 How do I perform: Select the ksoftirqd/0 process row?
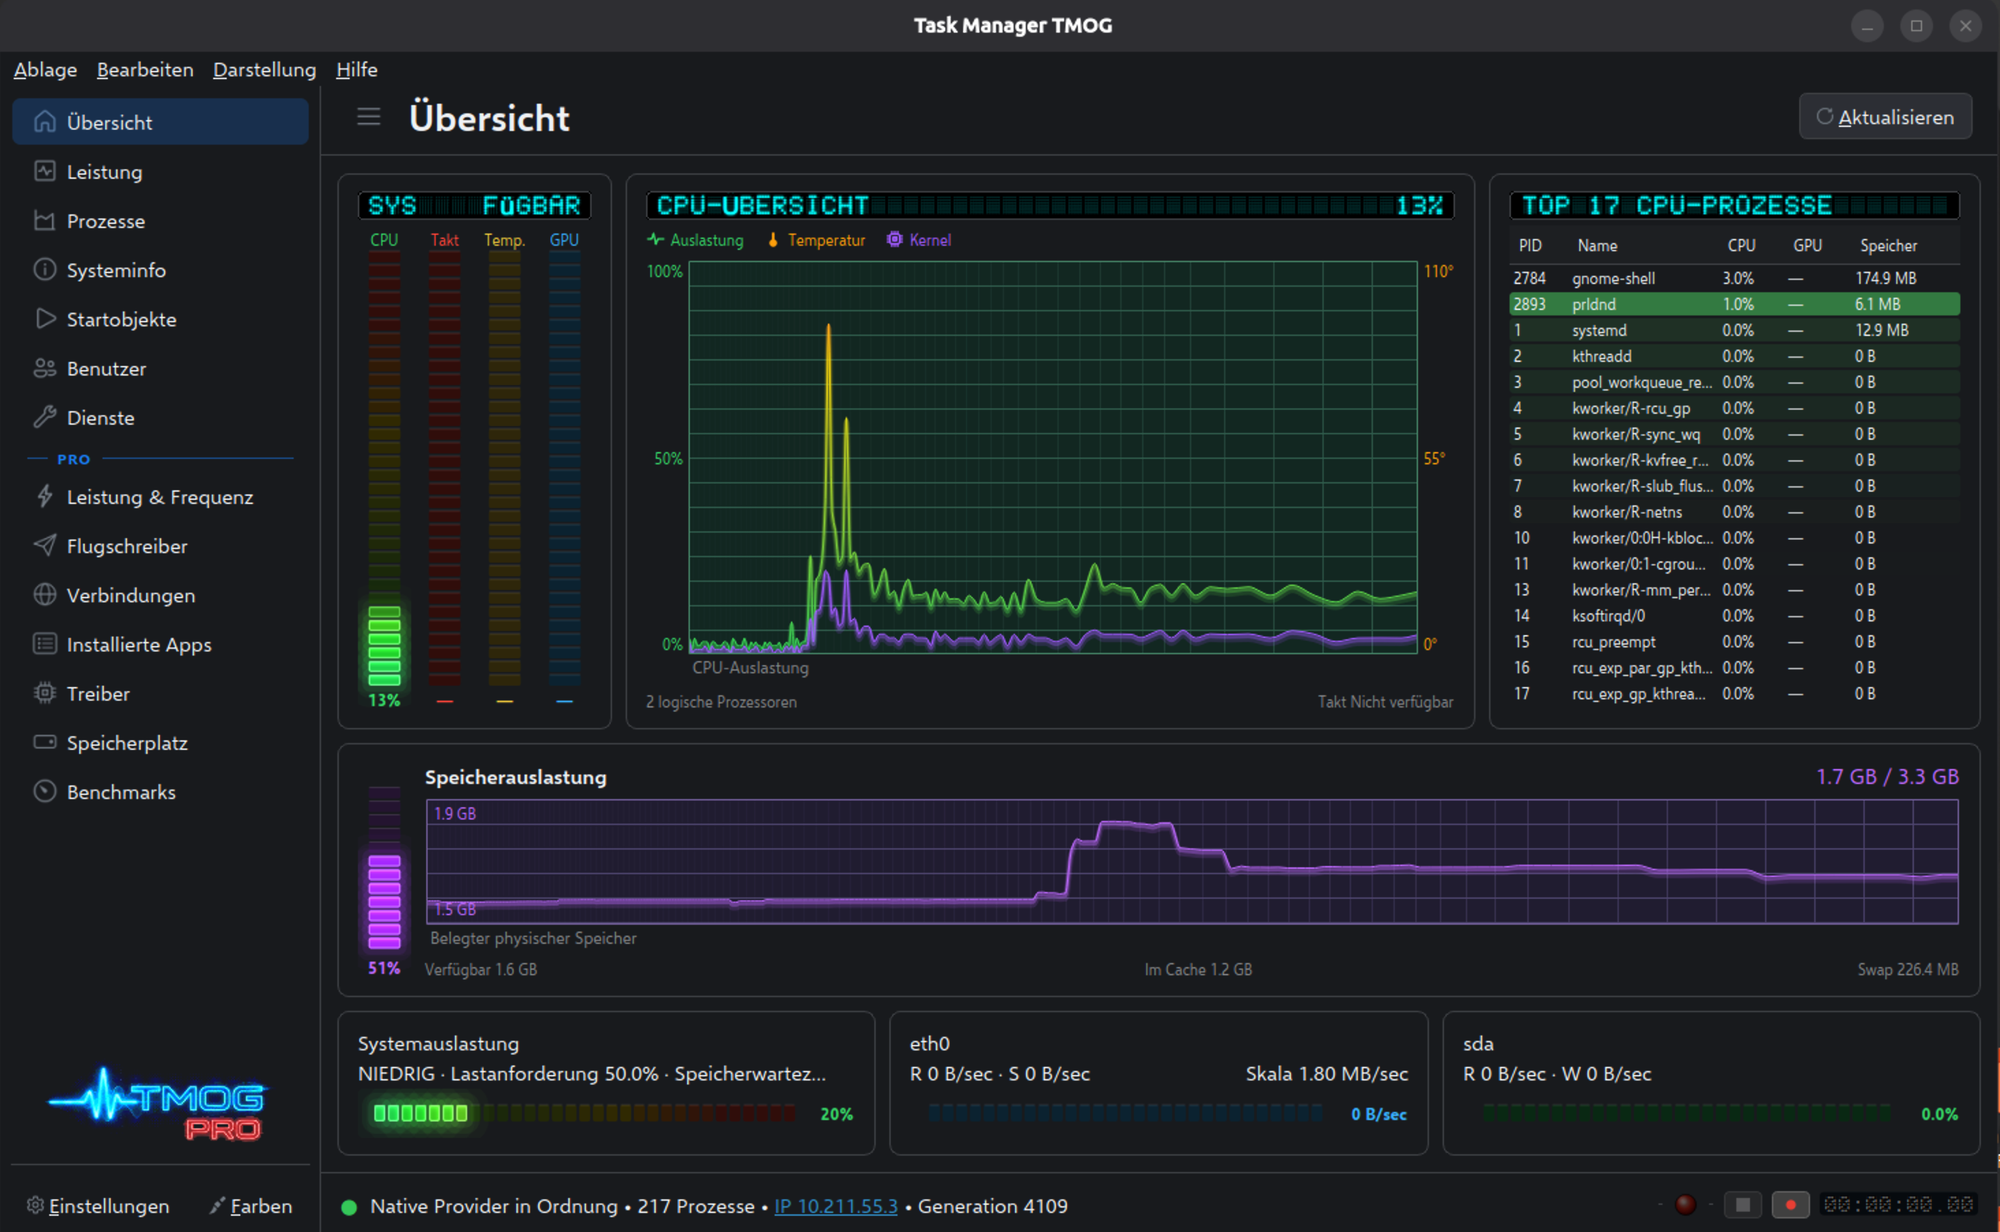pyautogui.click(x=1734, y=616)
